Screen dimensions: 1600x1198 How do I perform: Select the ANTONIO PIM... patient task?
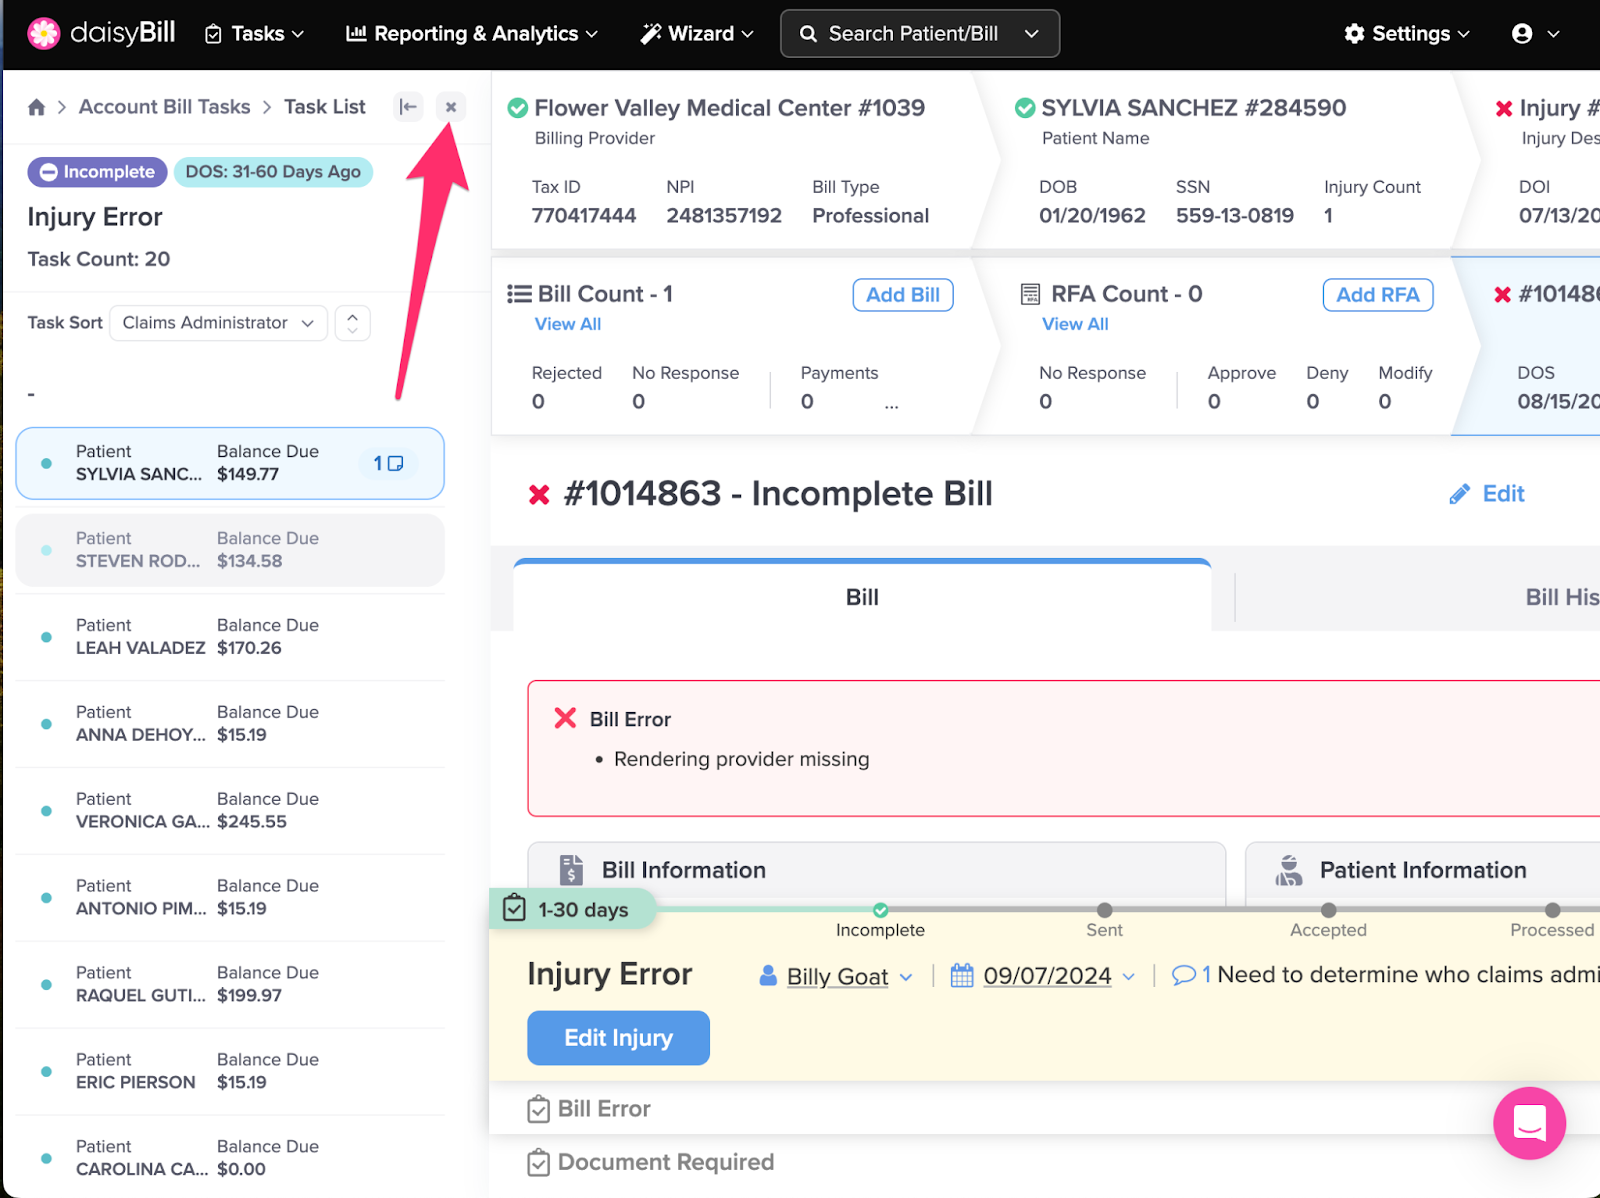(x=230, y=898)
